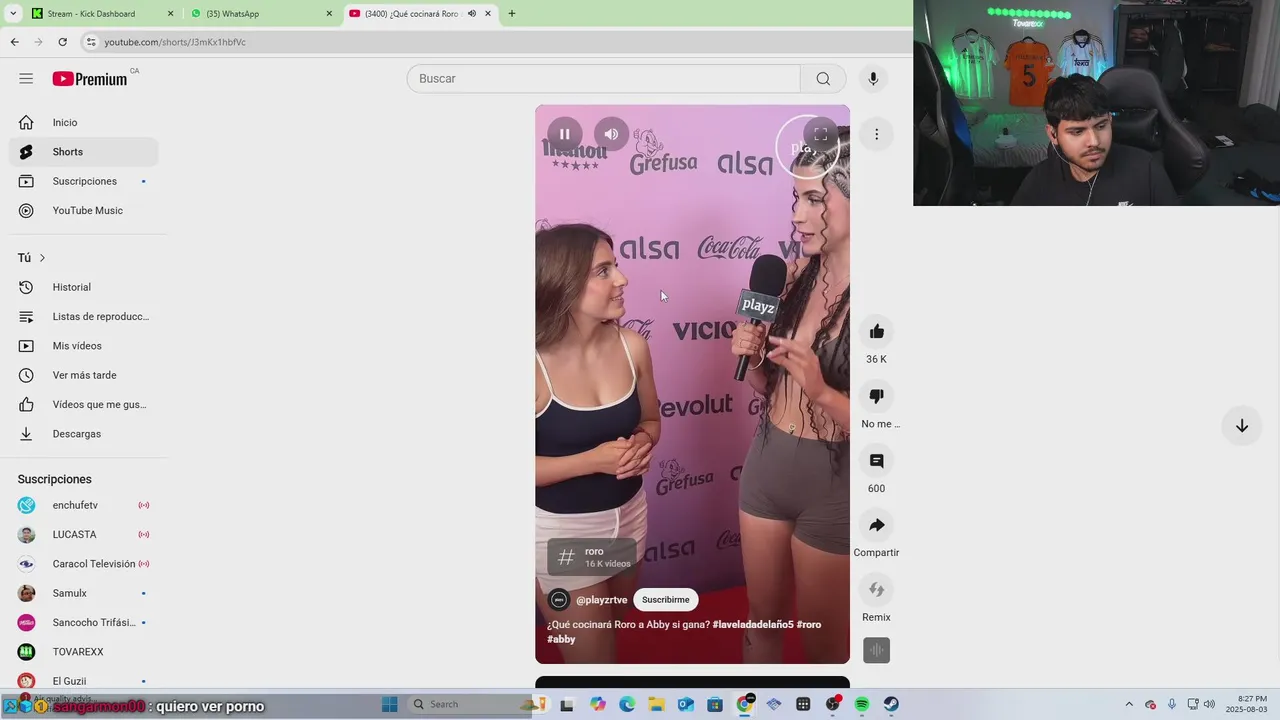Expand the Tú section chevron
Viewport: 1280px width, 720px height.
point(42,258)
